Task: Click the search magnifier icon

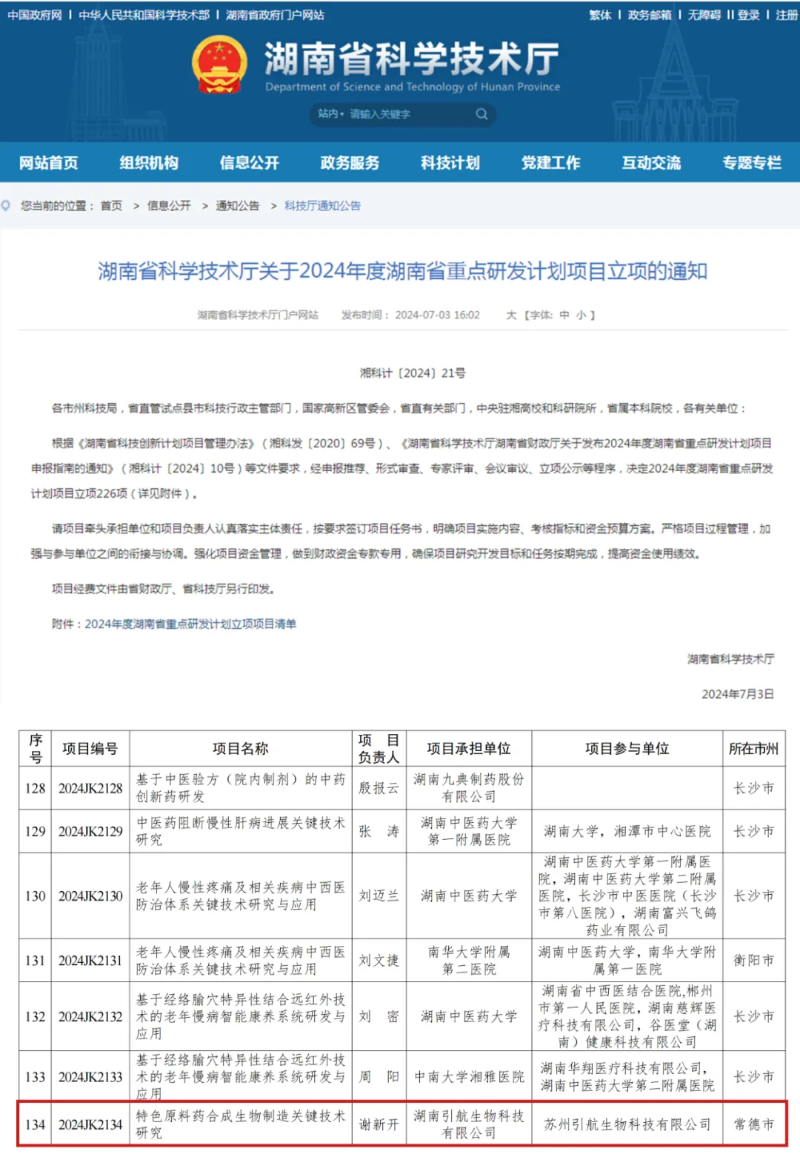Action: coord(483,114)
